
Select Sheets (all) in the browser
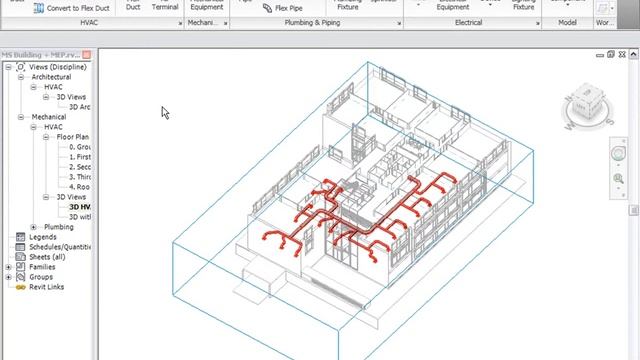[x=47, y=257]
